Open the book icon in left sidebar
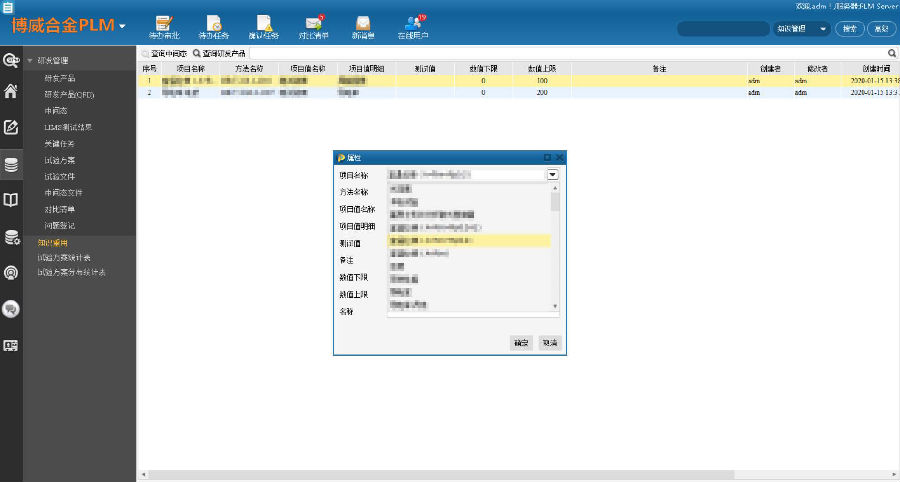 click(x=11, y=200)
